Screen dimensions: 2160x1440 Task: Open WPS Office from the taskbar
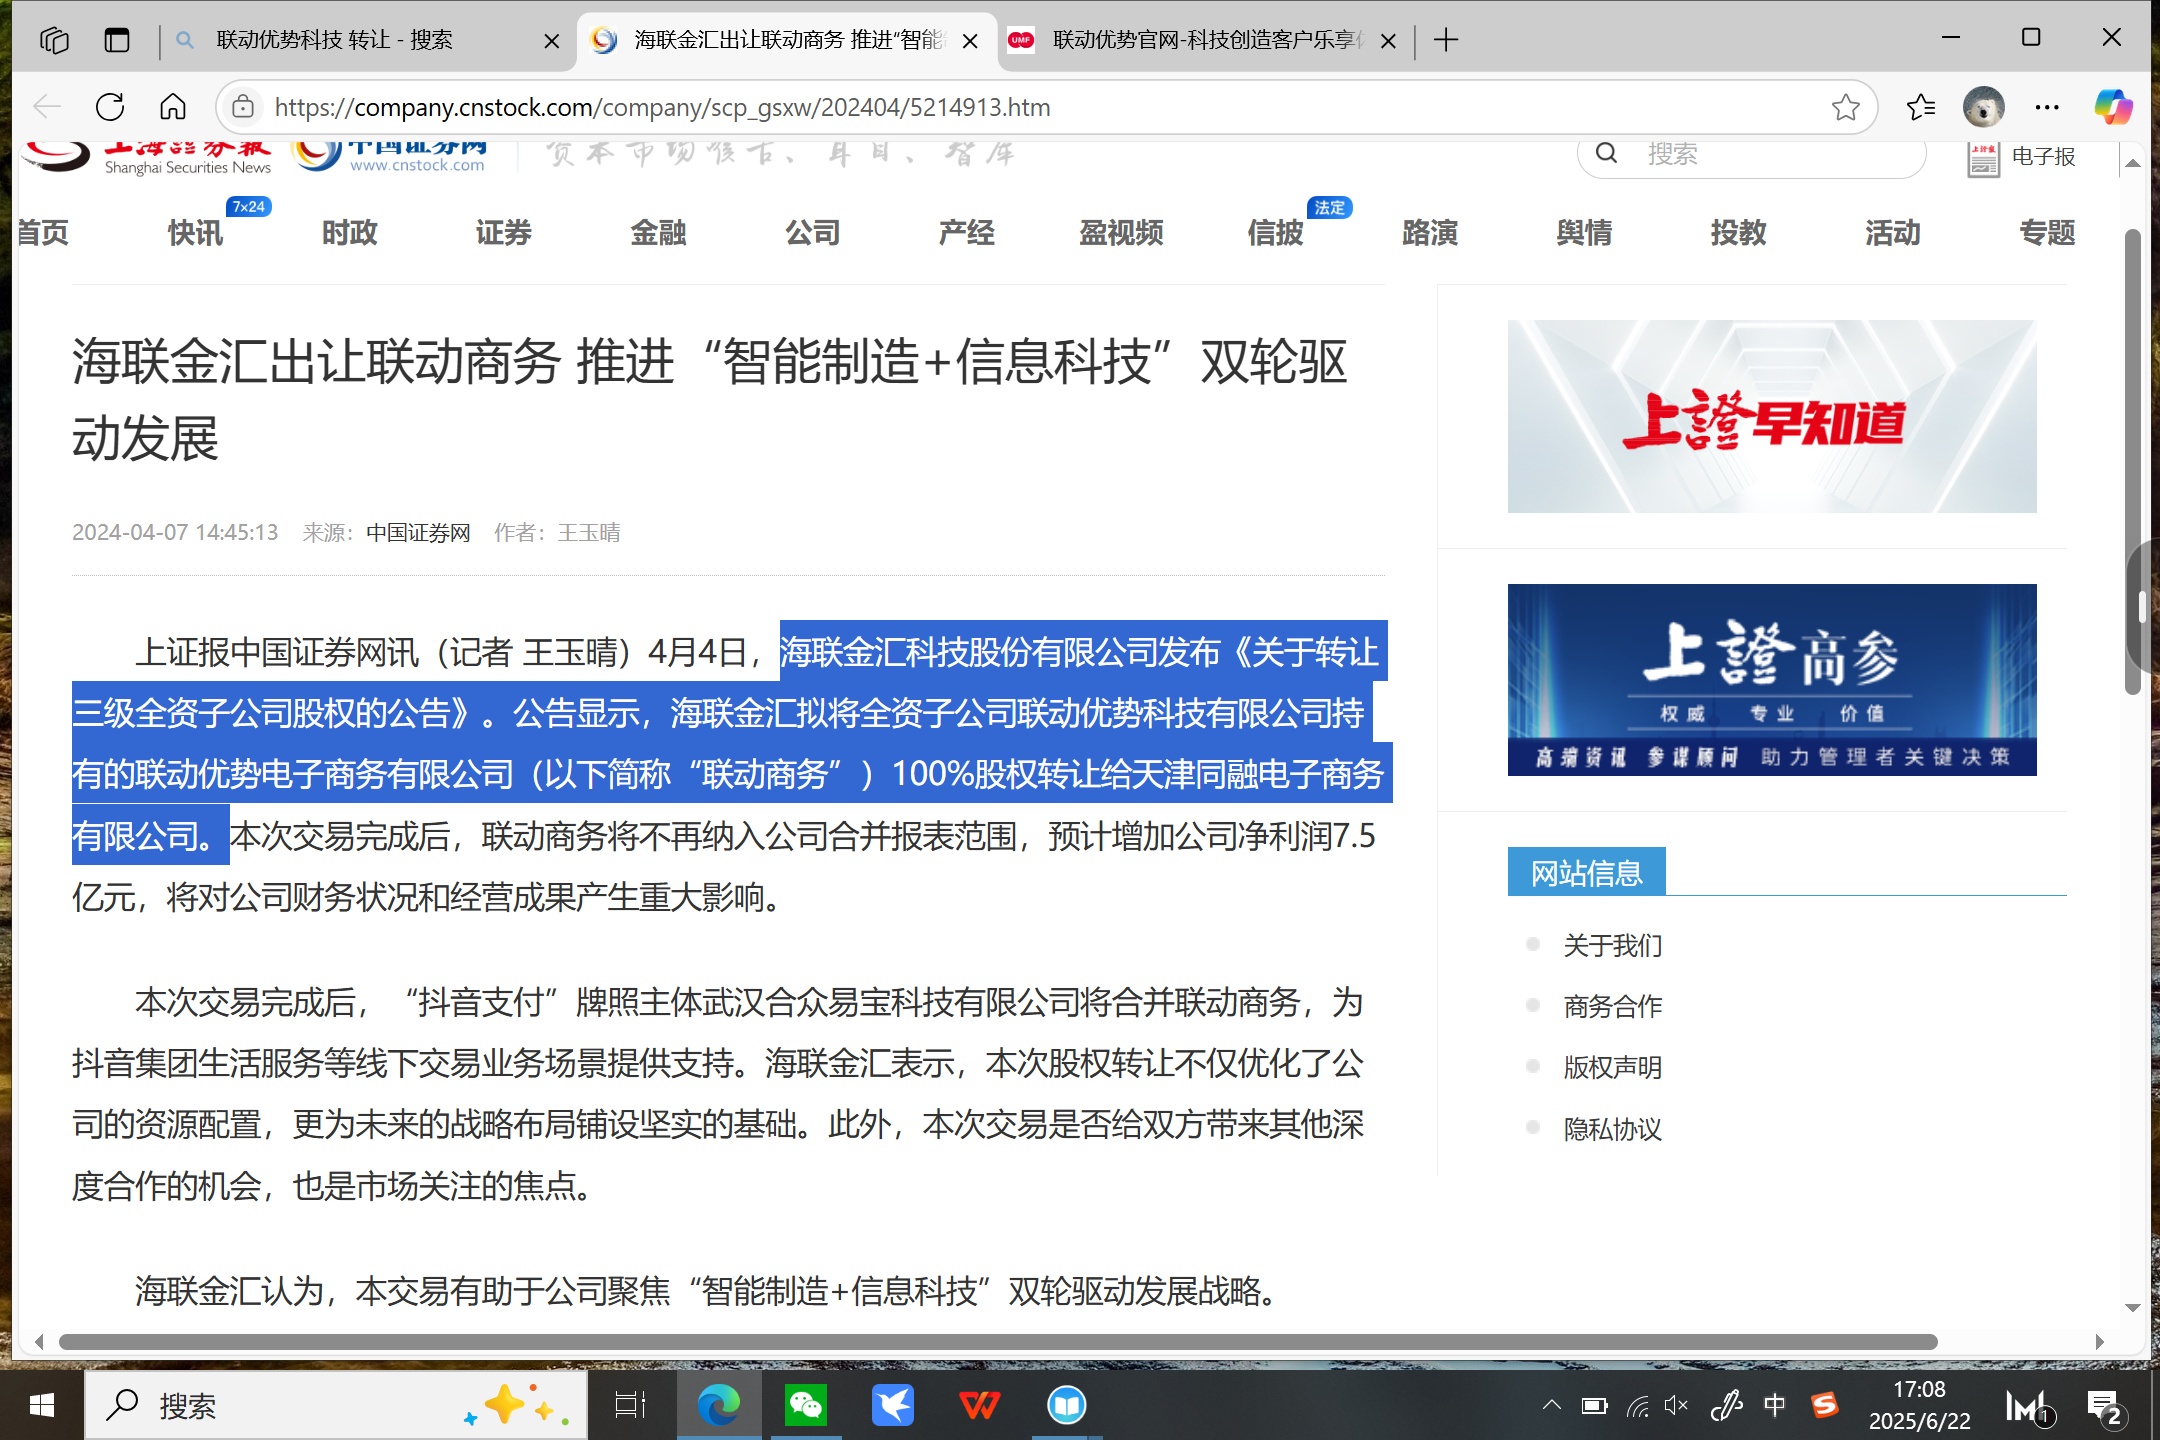coord(979,1406)
